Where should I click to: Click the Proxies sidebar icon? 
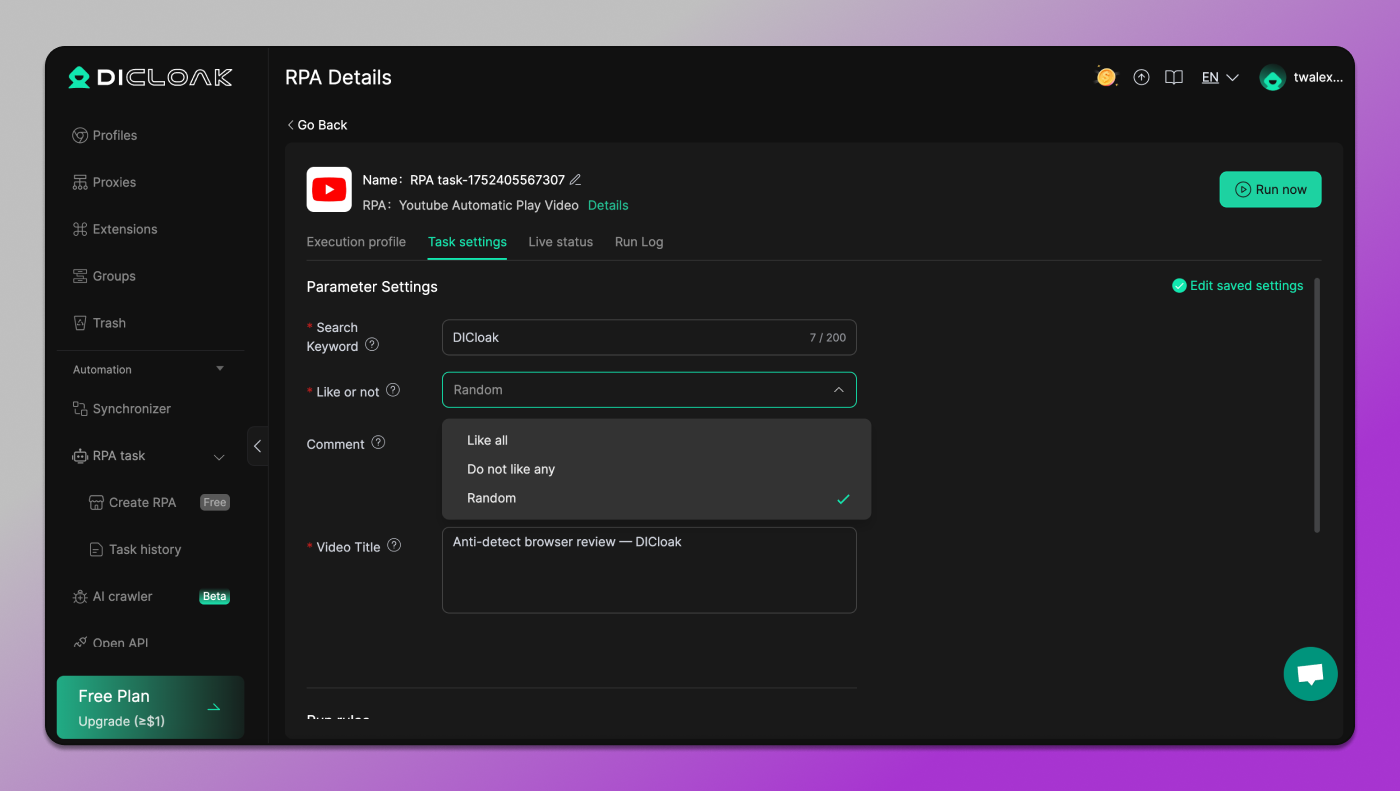(80, 182)
